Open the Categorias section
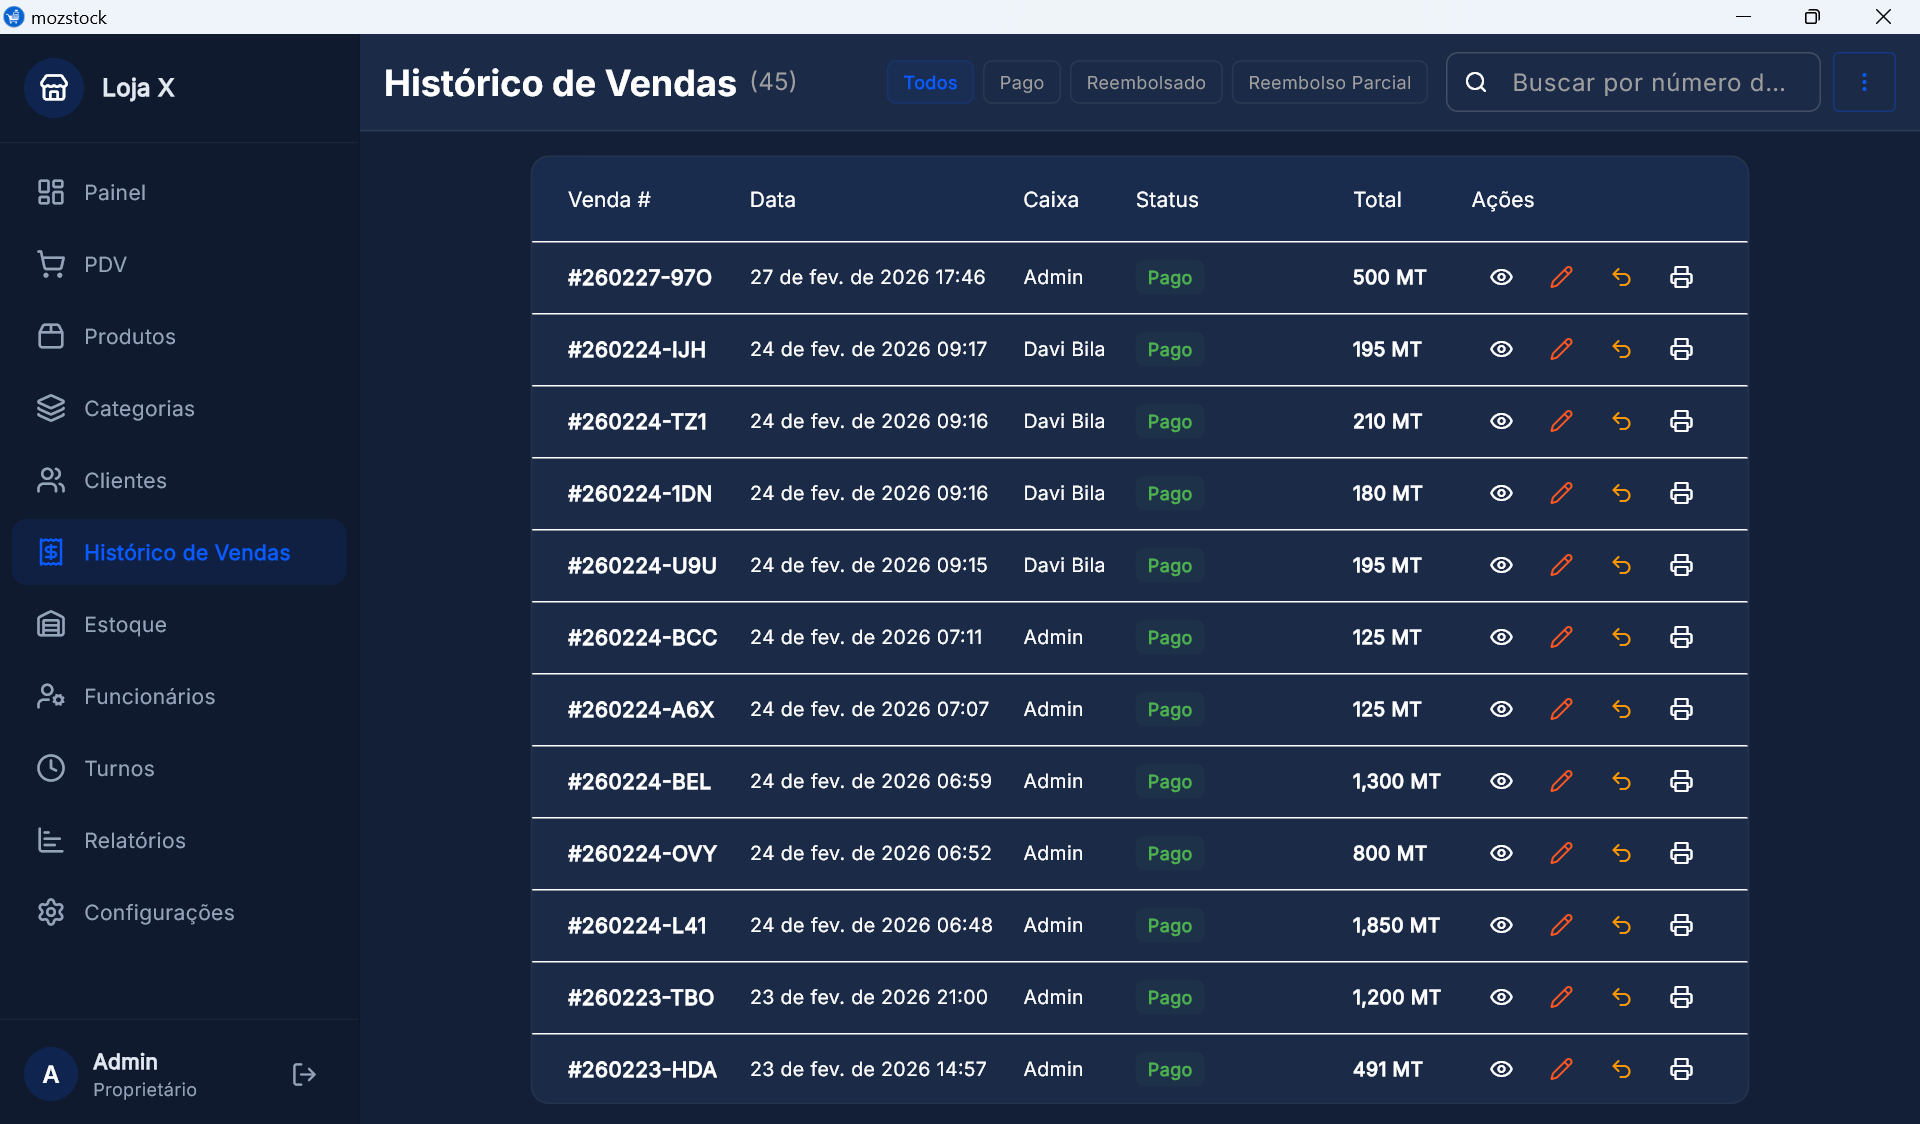This screenshot has width=1920, height=1124. (138, 408)
